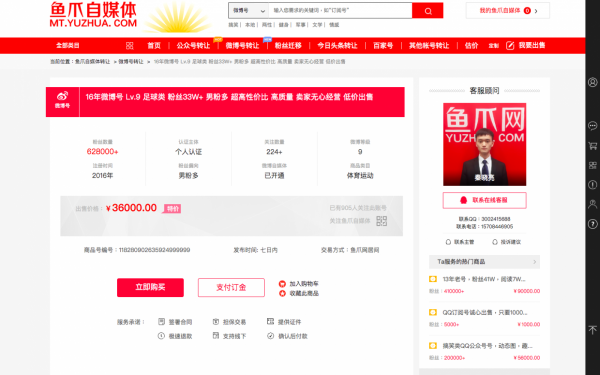600x375 pixels.
Task: Follow breadcrumb link 微博号转让
Action: click(131, 62)
